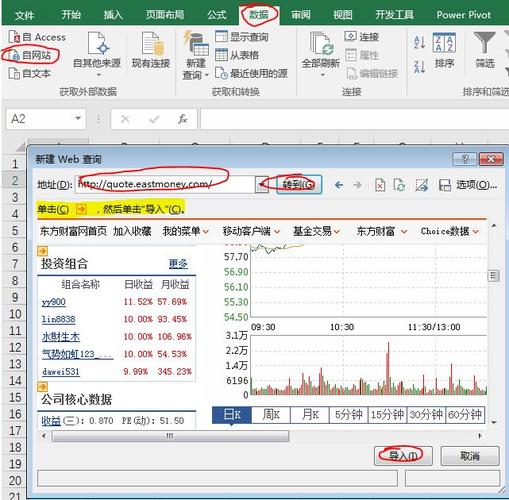Click the hide icons toolbar icon
This screenshot has width=509, height=500.
(x=421, y=185)
